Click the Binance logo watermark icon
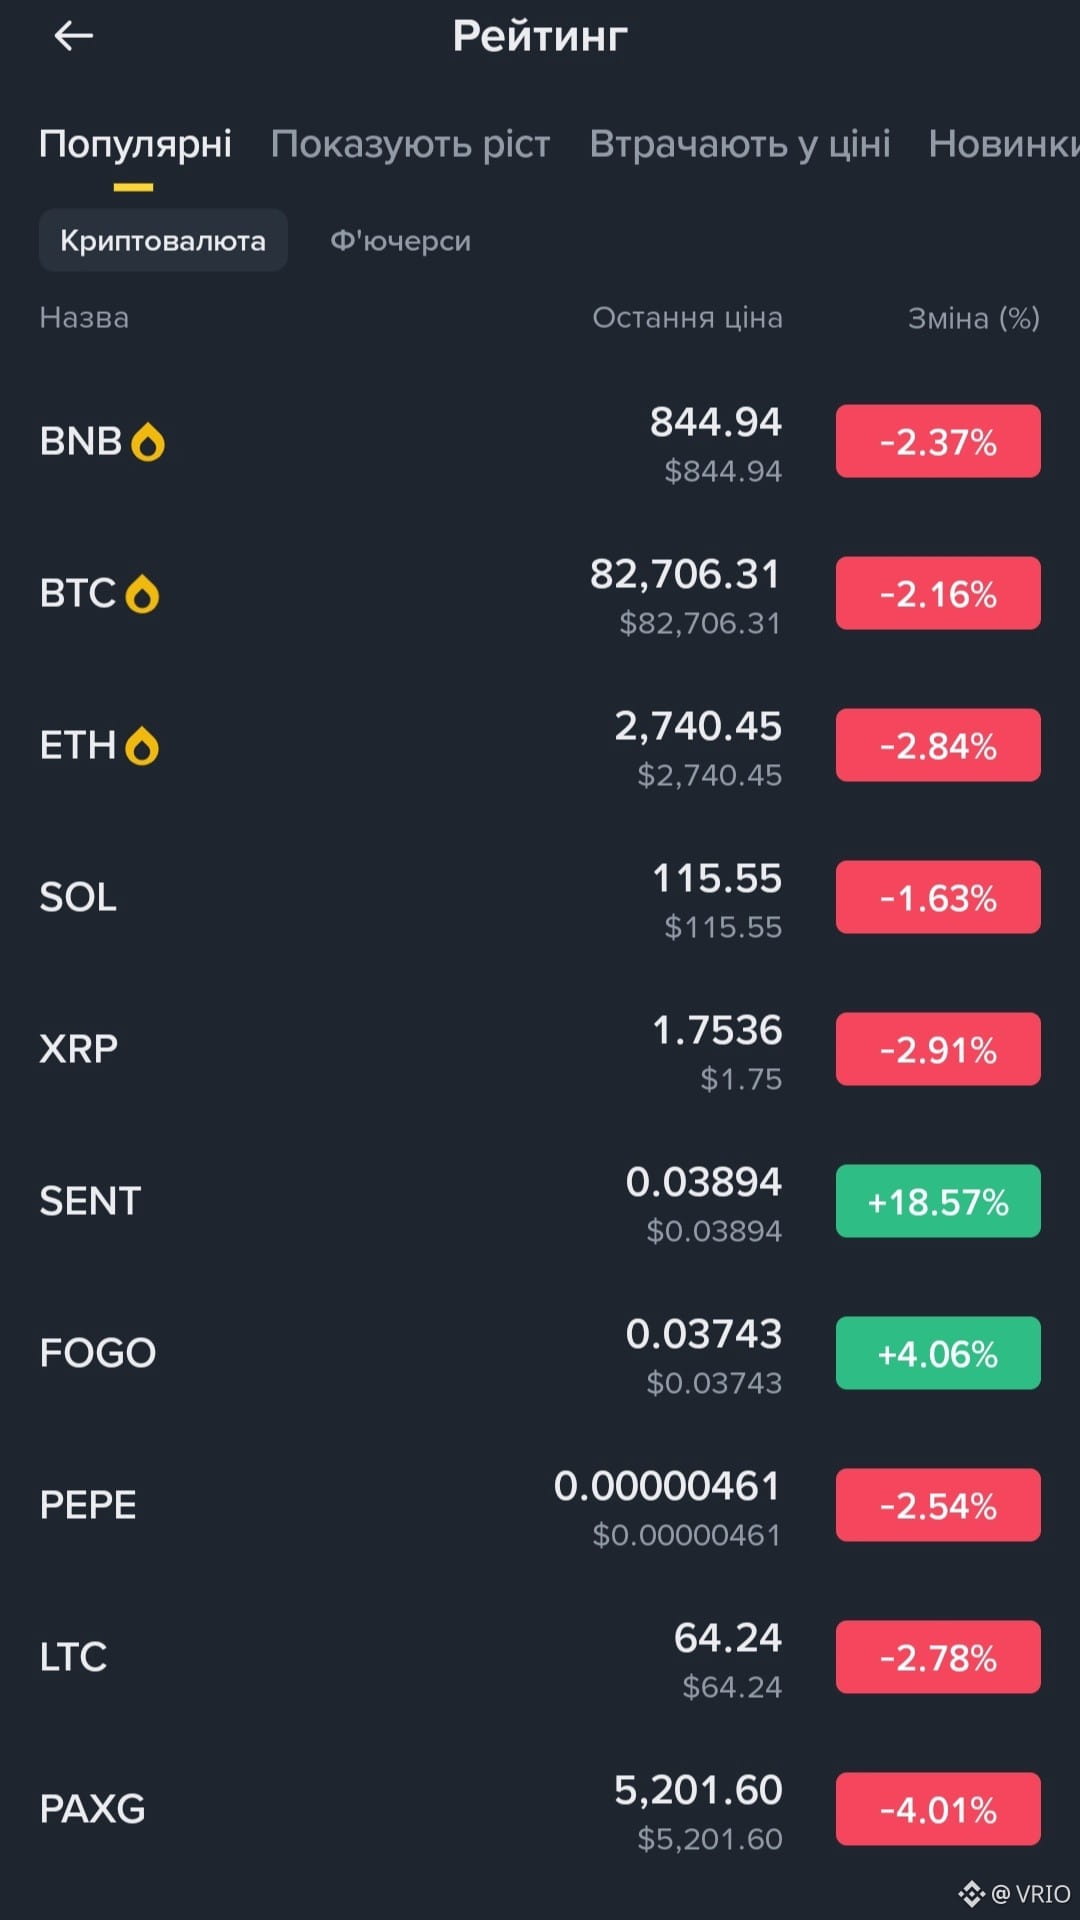 (971, 1893)
